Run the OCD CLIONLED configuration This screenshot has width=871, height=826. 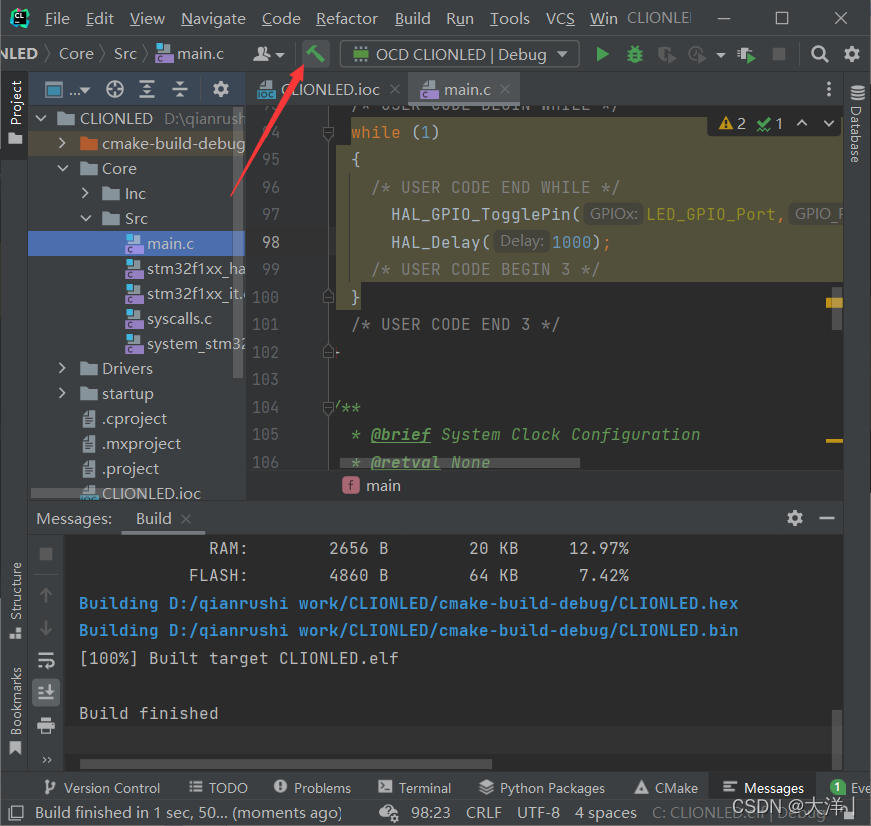(602, 54)
